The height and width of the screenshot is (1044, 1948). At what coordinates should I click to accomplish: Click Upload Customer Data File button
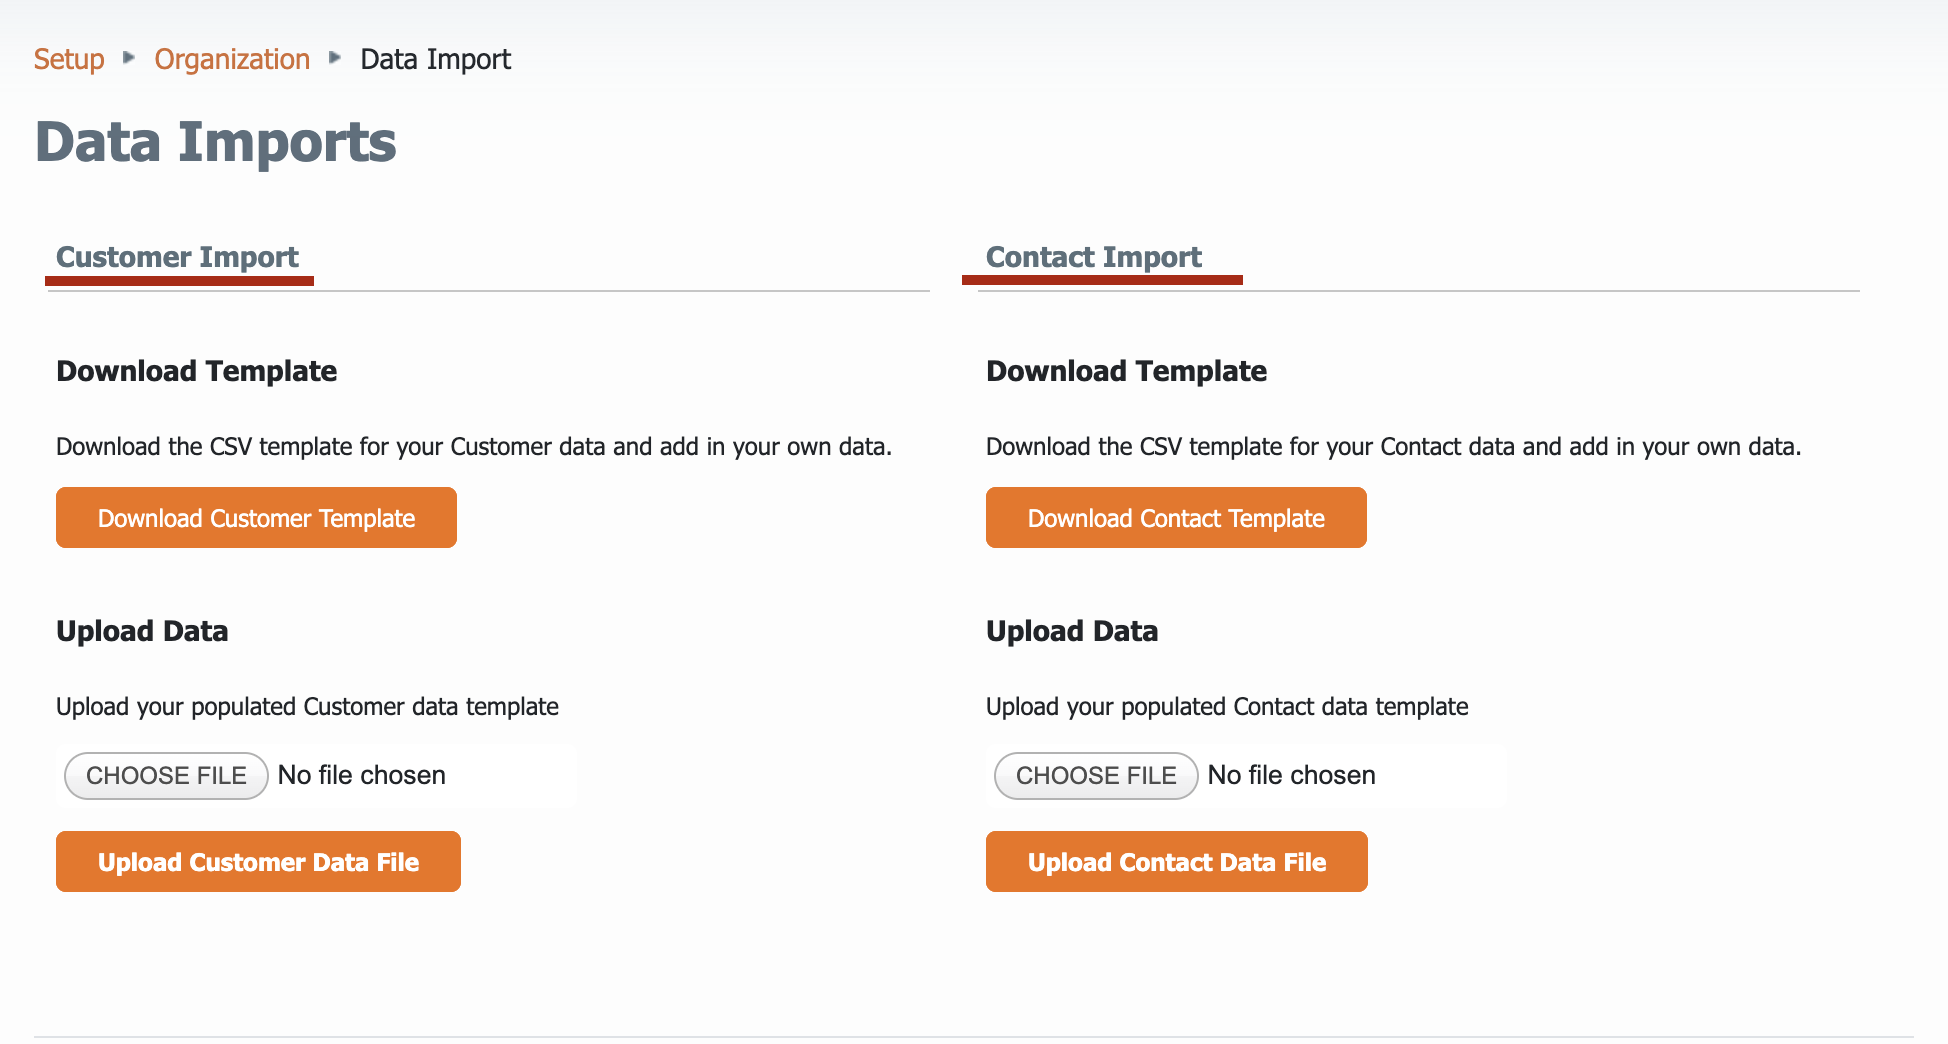[x=258, y=862]
